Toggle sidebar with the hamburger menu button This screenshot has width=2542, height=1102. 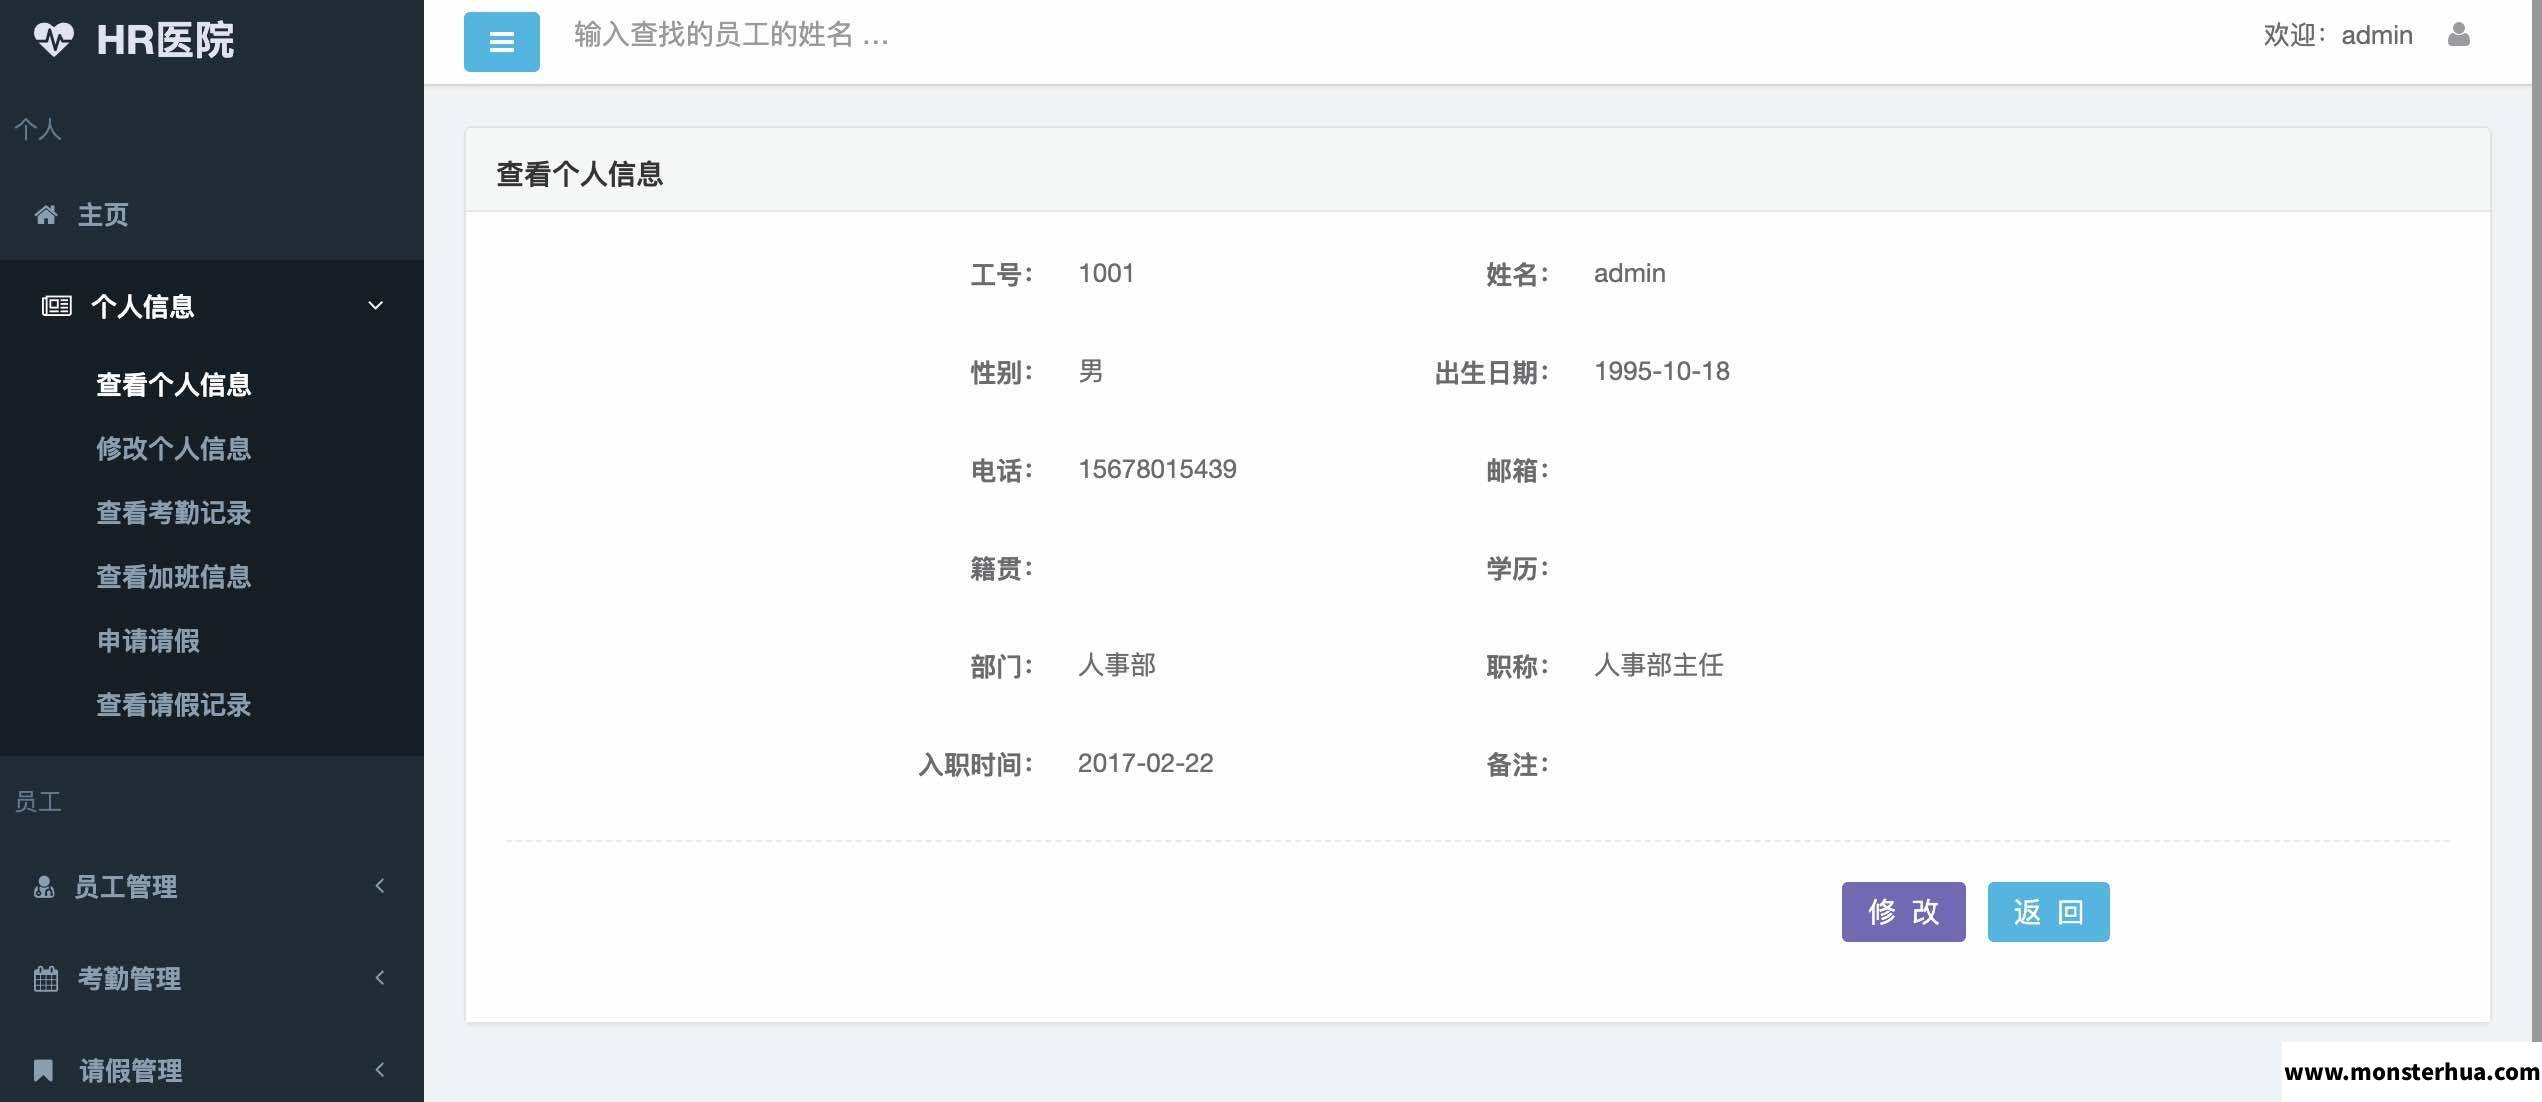[x=501, y=42]
